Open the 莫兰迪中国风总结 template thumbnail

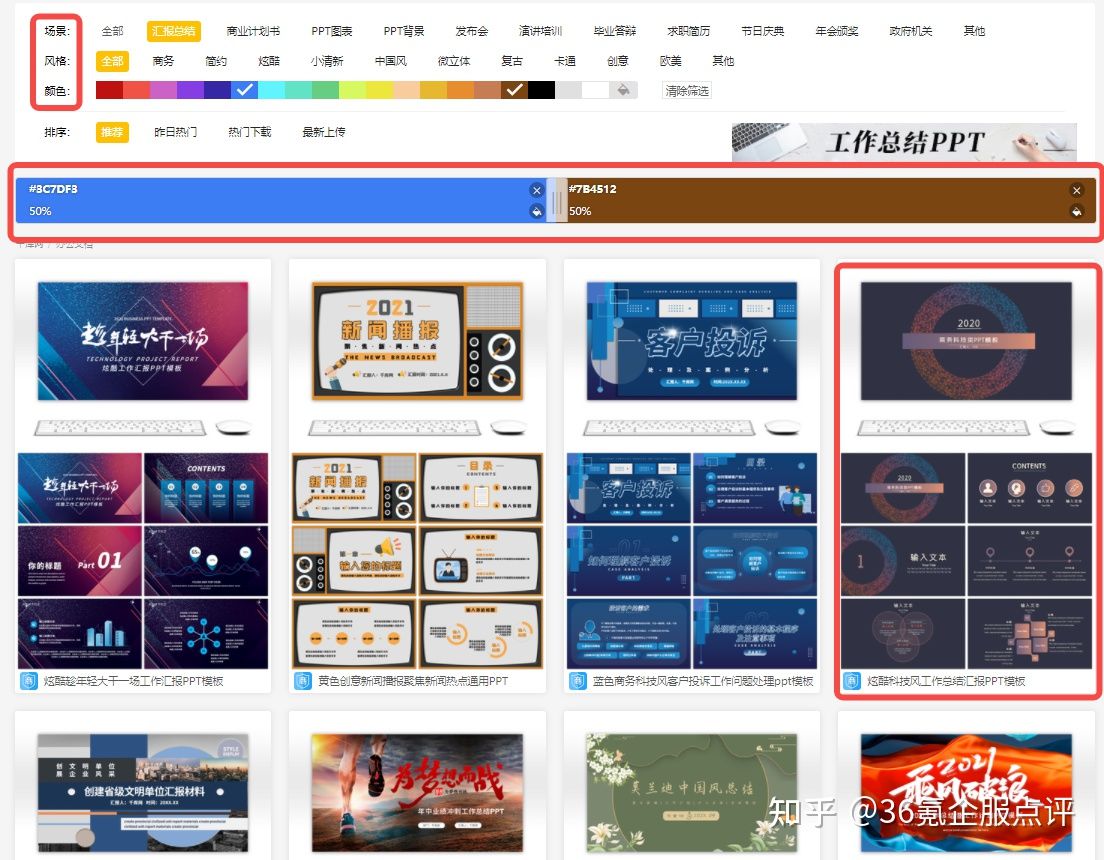(x=692, y=790)
